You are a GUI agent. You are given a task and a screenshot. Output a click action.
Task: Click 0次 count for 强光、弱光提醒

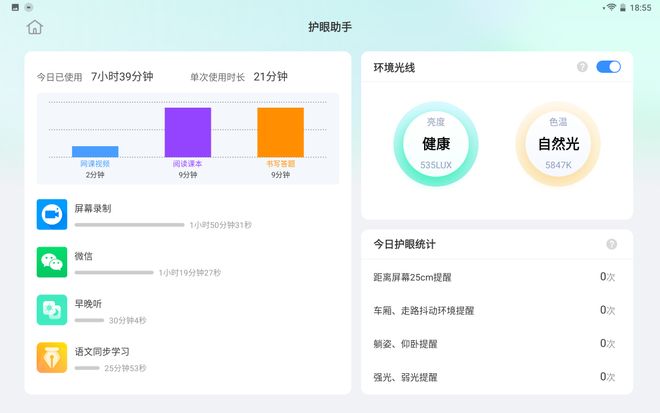(x=607, y=376)
